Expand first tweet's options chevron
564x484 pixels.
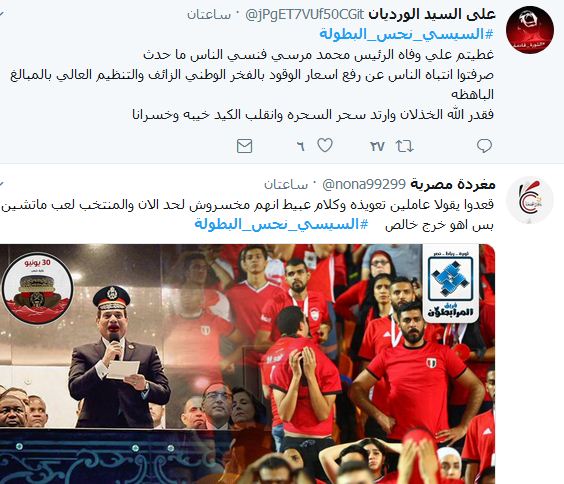pyautogui.click(x=2, y=14)
